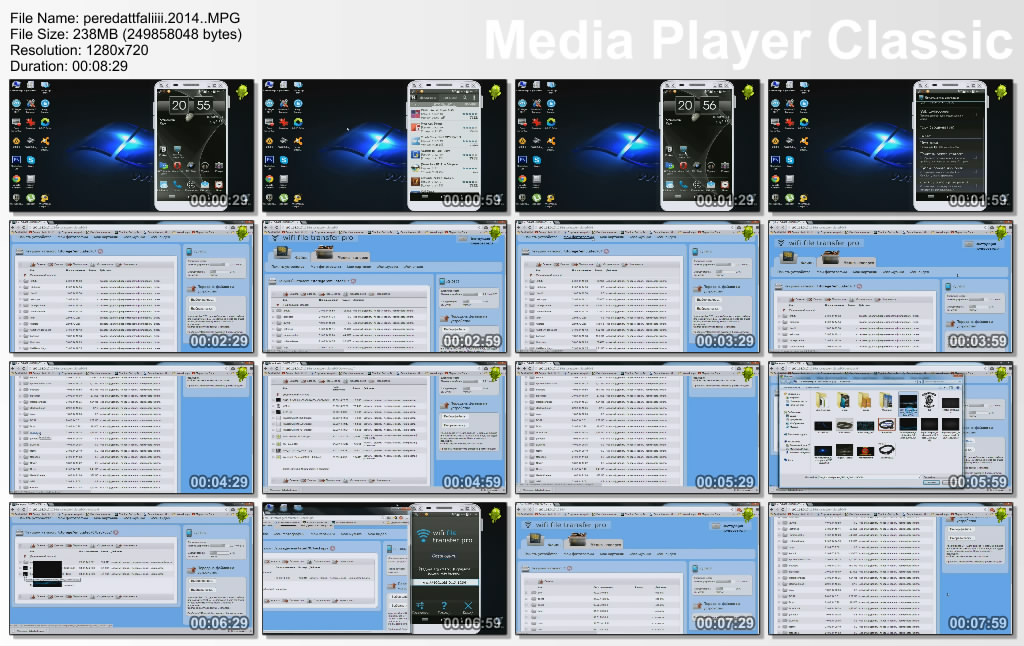
Task: Click Photoshop desktop icon in 00:00:29 frame
Action: click(x=16, y=160)
